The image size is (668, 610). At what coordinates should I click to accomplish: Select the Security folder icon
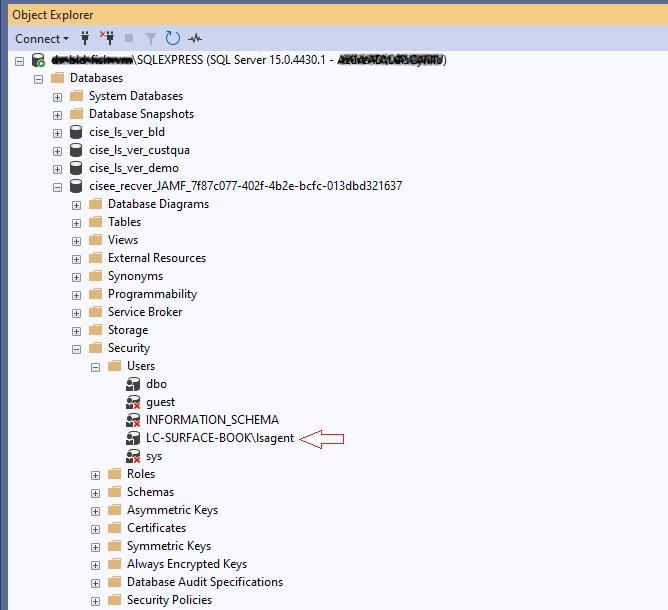95,348
